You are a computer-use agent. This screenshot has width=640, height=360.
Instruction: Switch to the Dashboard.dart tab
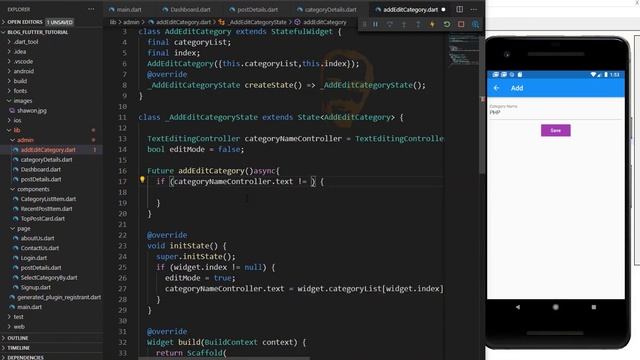point(186,9)
